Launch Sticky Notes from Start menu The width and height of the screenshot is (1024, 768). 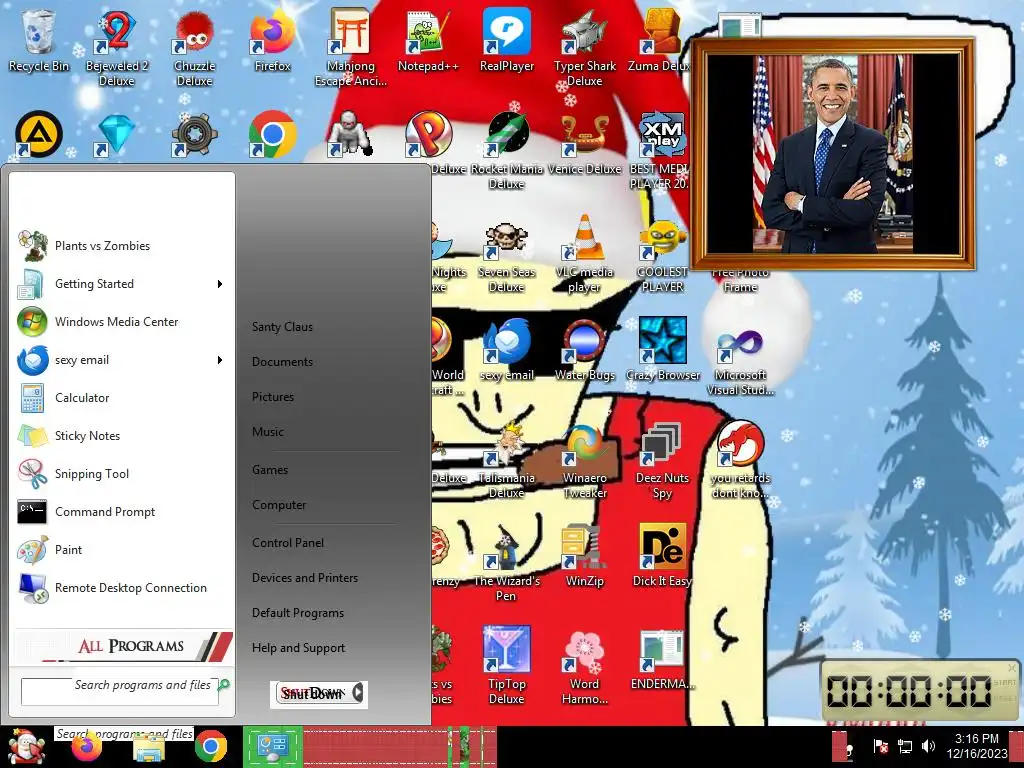[121, 436]
